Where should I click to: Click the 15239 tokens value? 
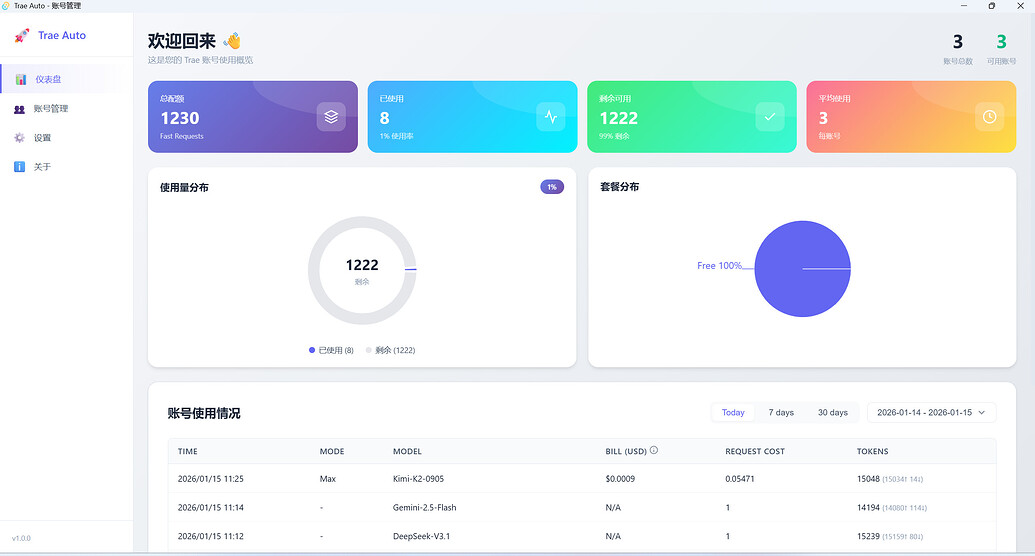coord(868,536)
